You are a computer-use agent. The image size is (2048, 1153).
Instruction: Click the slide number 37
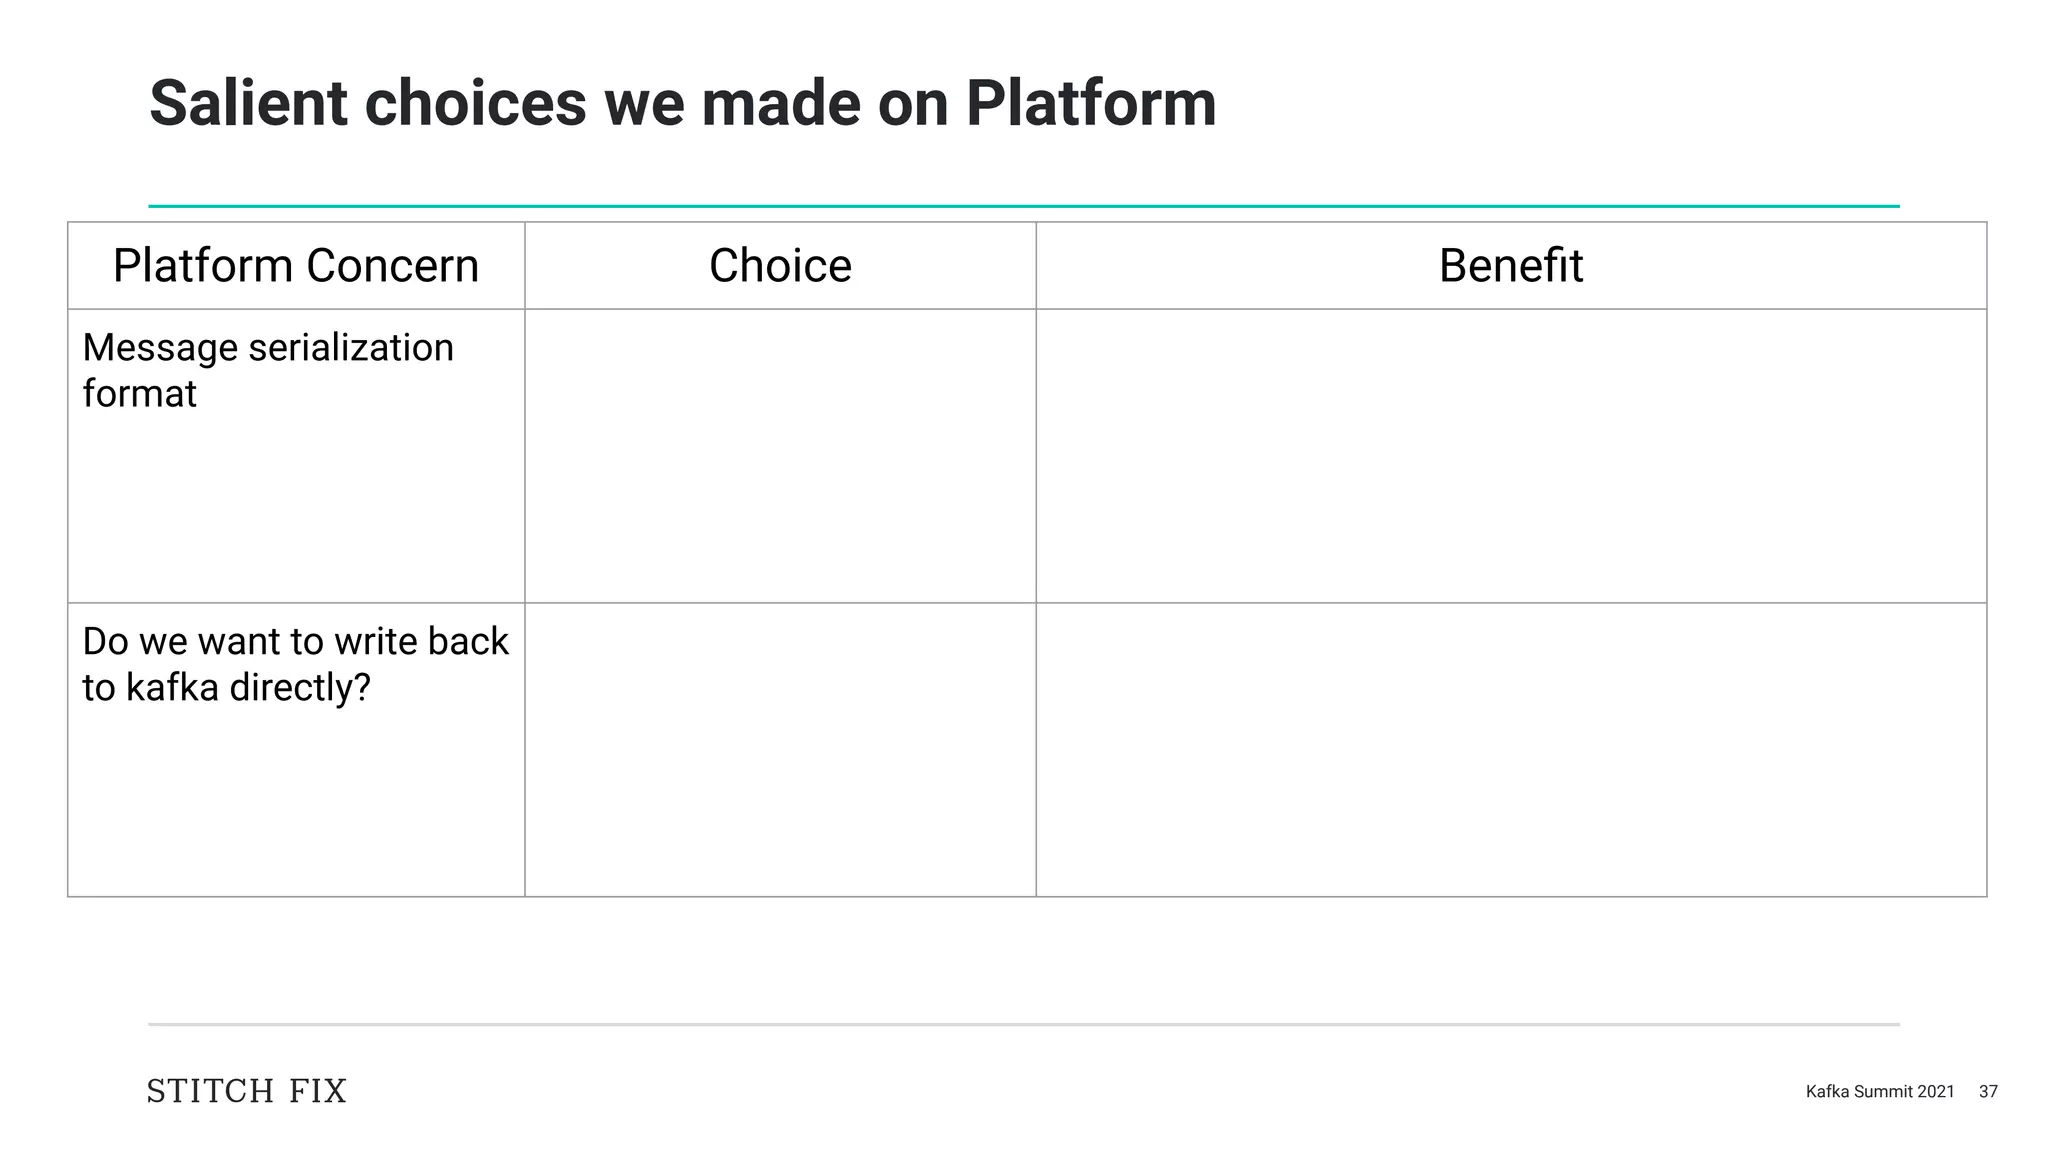tap(1988, 1092)
